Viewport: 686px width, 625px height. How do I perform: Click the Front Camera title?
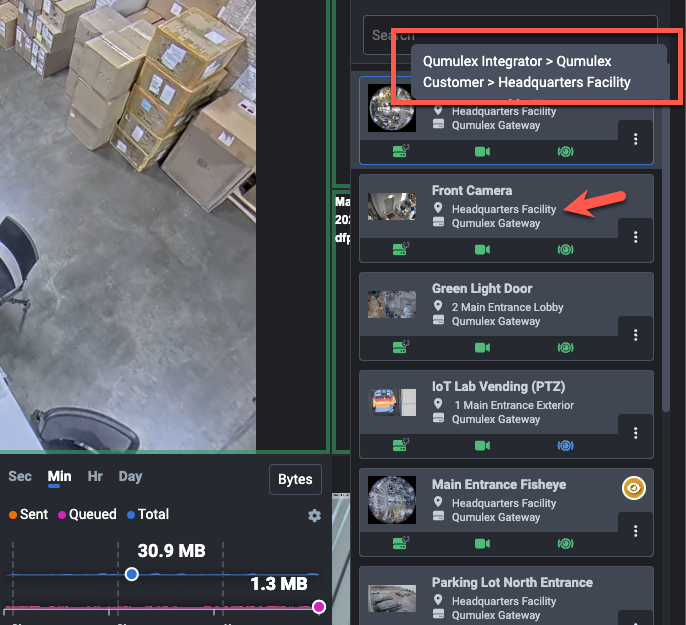pyautogui.click(x=472, y=191)
